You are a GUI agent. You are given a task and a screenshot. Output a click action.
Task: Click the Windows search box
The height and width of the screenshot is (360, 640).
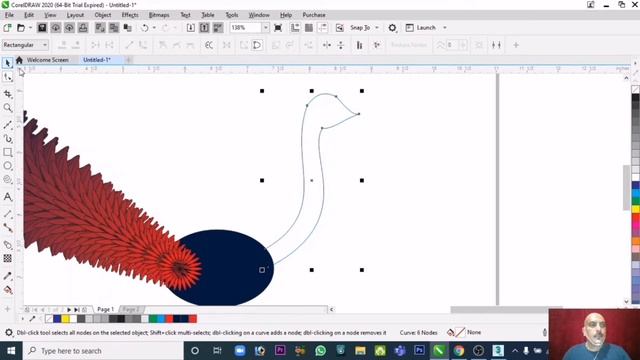pyautogui.click(x=103, y=351)
